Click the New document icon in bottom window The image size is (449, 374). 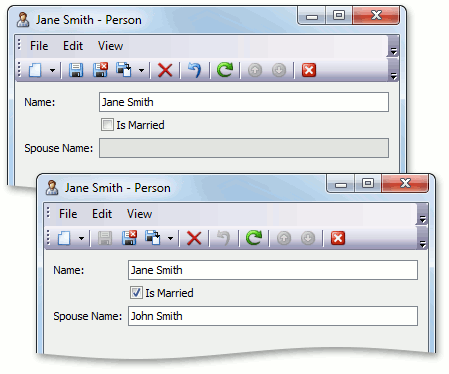[x=64, y=238]
